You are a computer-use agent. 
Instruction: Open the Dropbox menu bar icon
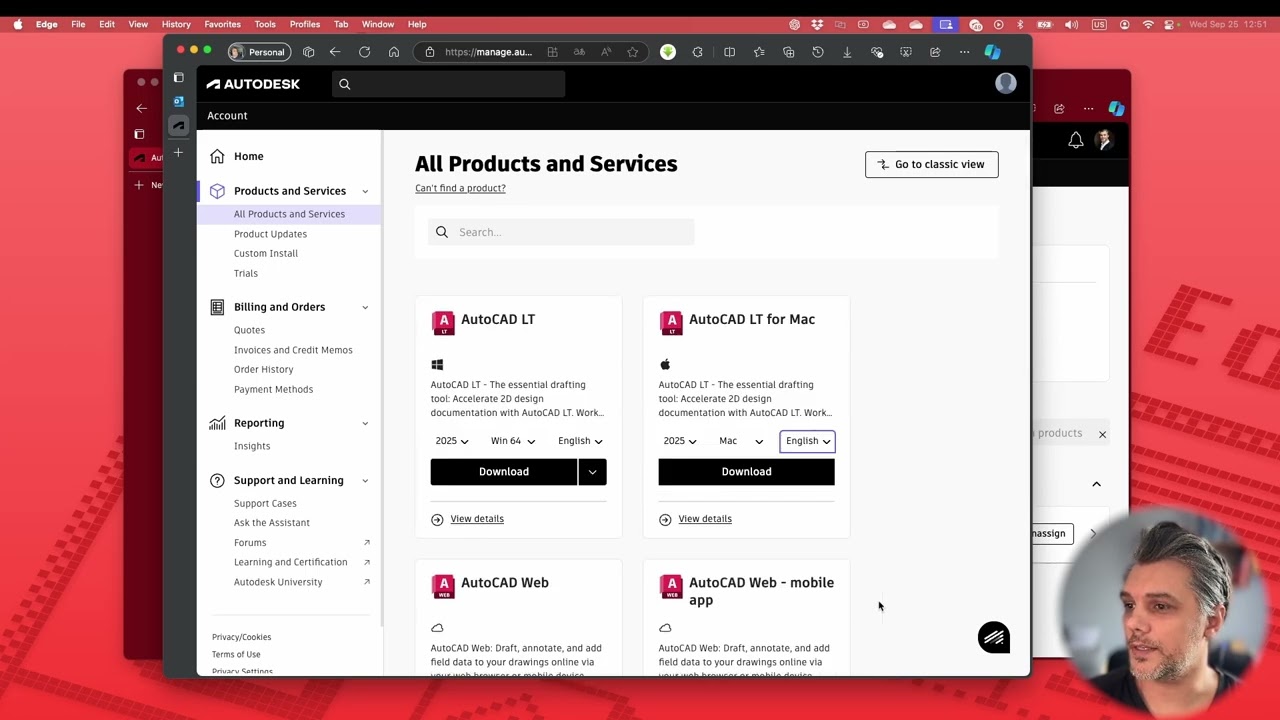[x=818, y=24]
